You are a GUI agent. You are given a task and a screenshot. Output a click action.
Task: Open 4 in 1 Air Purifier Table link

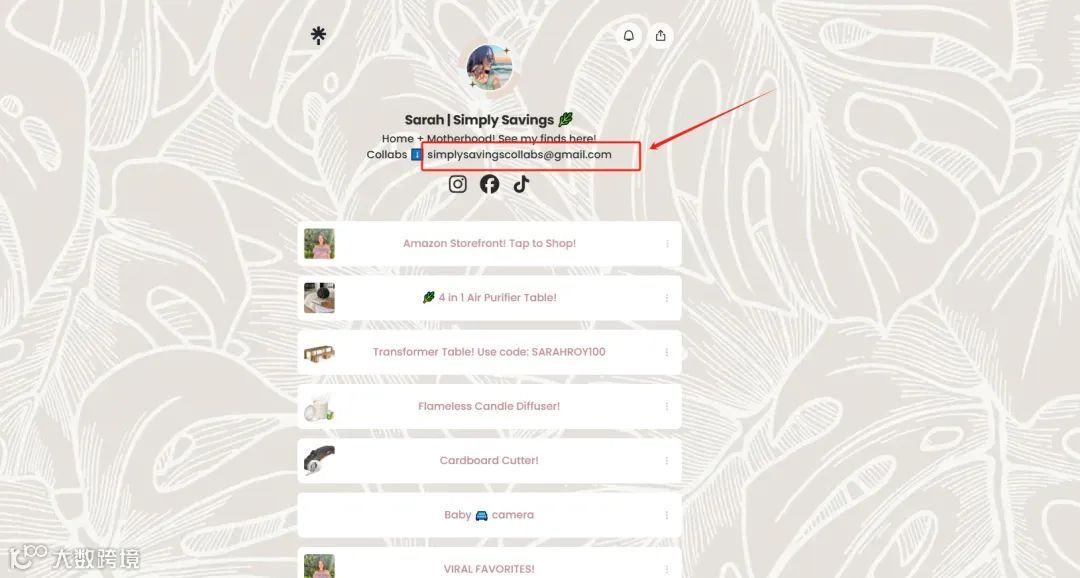(489, 298)
